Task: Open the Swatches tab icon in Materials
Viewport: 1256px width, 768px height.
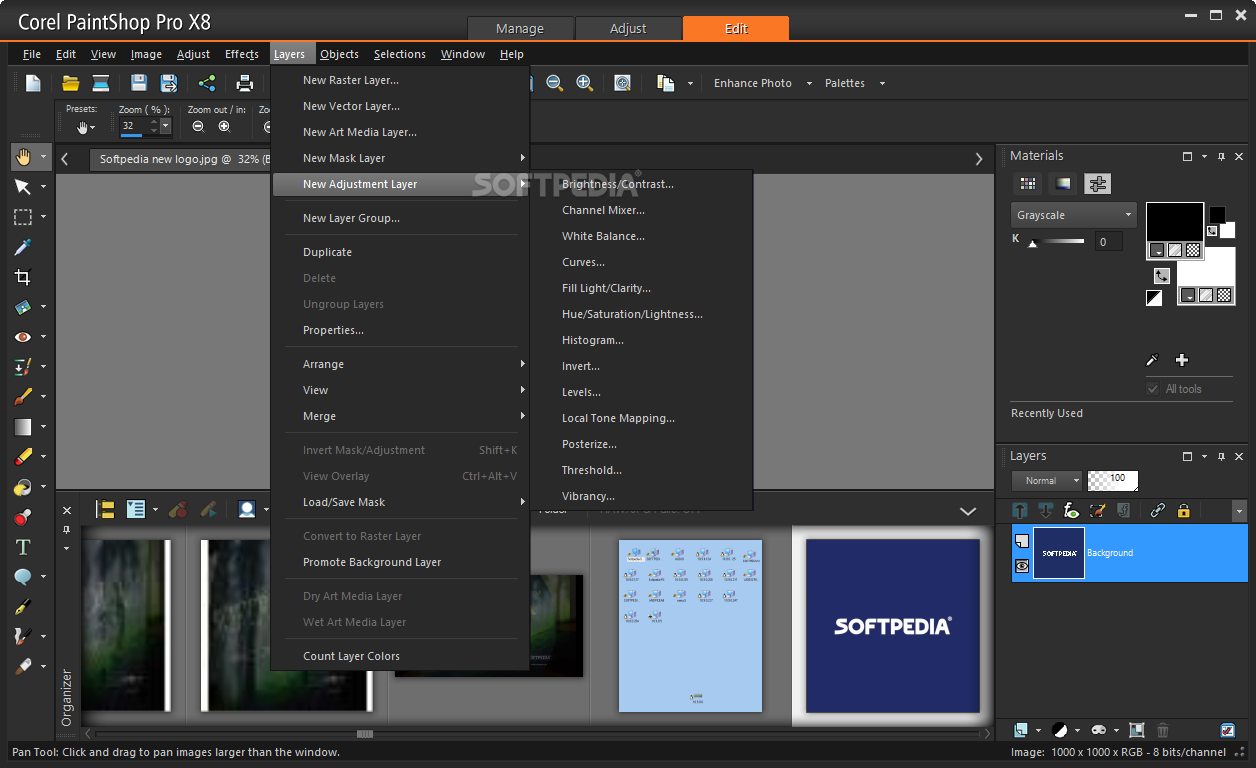Action: click(1027, 184)
